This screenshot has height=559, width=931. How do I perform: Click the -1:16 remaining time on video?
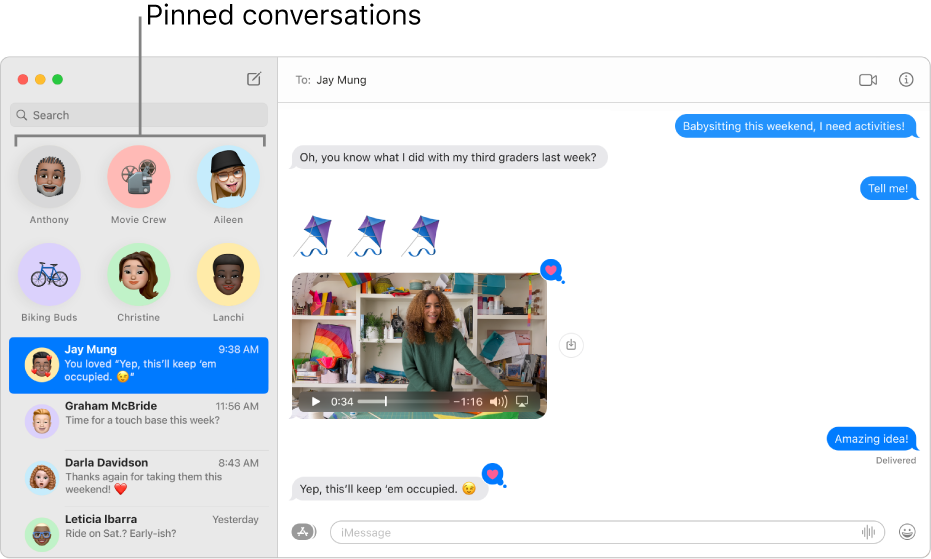click(x=468, y=402)
